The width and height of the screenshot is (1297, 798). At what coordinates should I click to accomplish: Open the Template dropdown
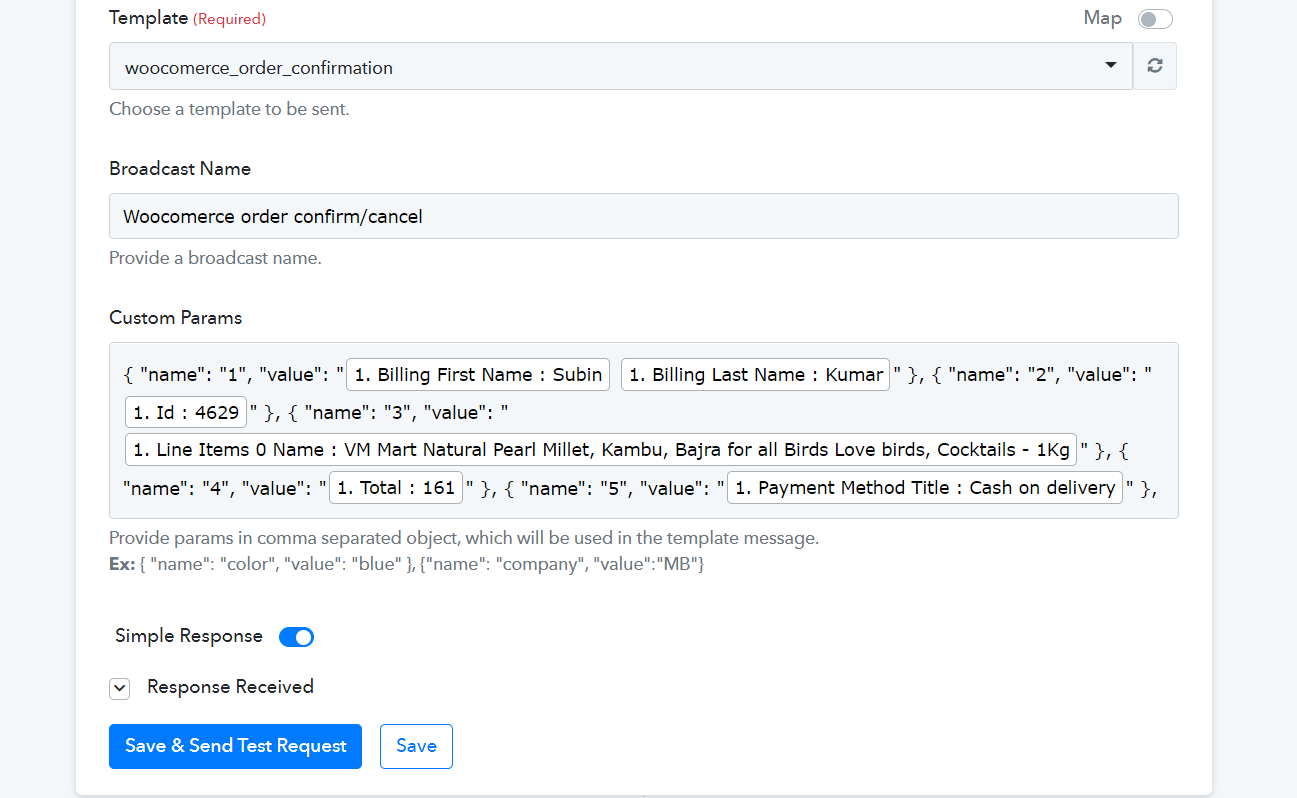point(621,66)
